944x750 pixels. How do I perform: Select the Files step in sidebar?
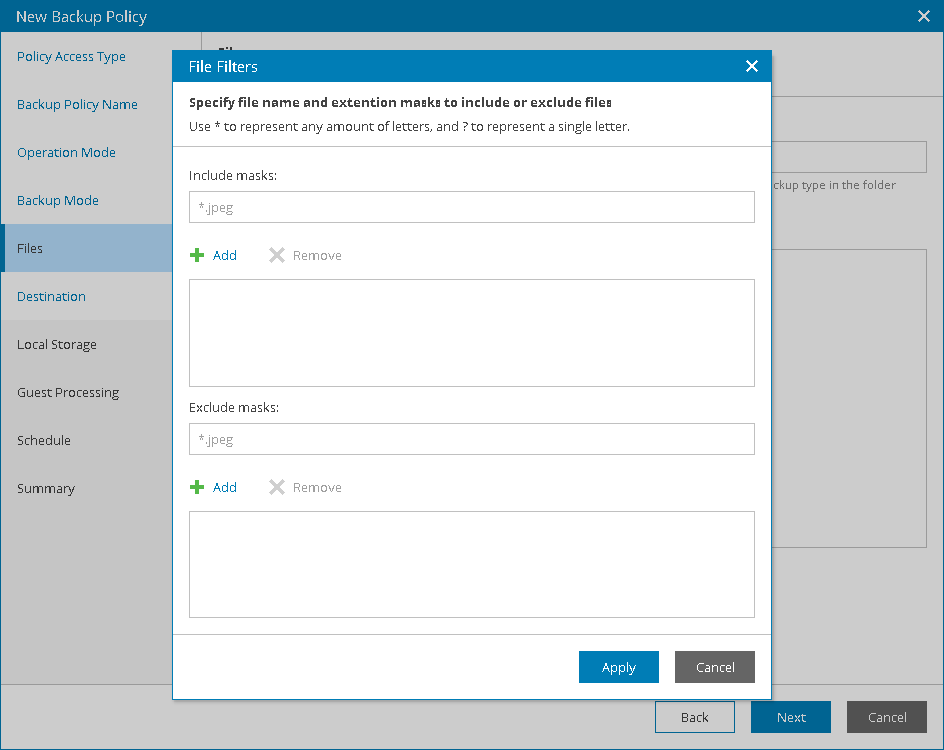tap(87, 248)
